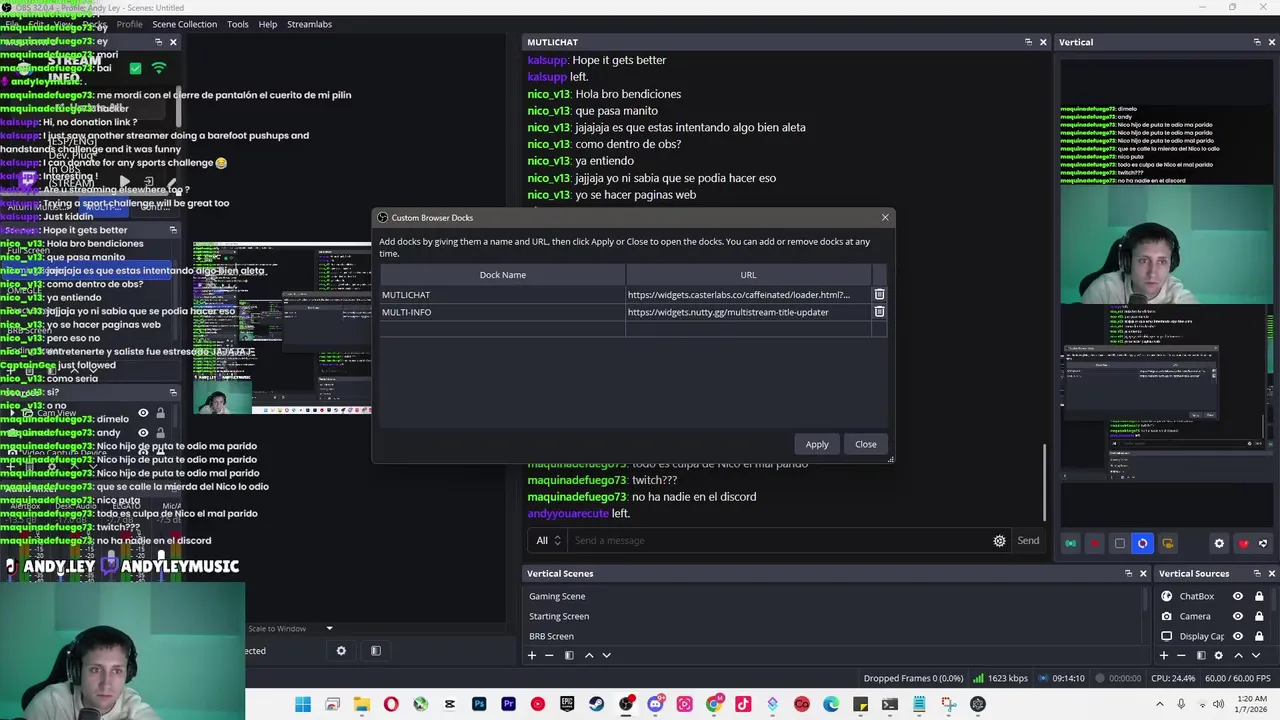Delete the MUTLICHAT dock entry with trash icon

[879, 295]
